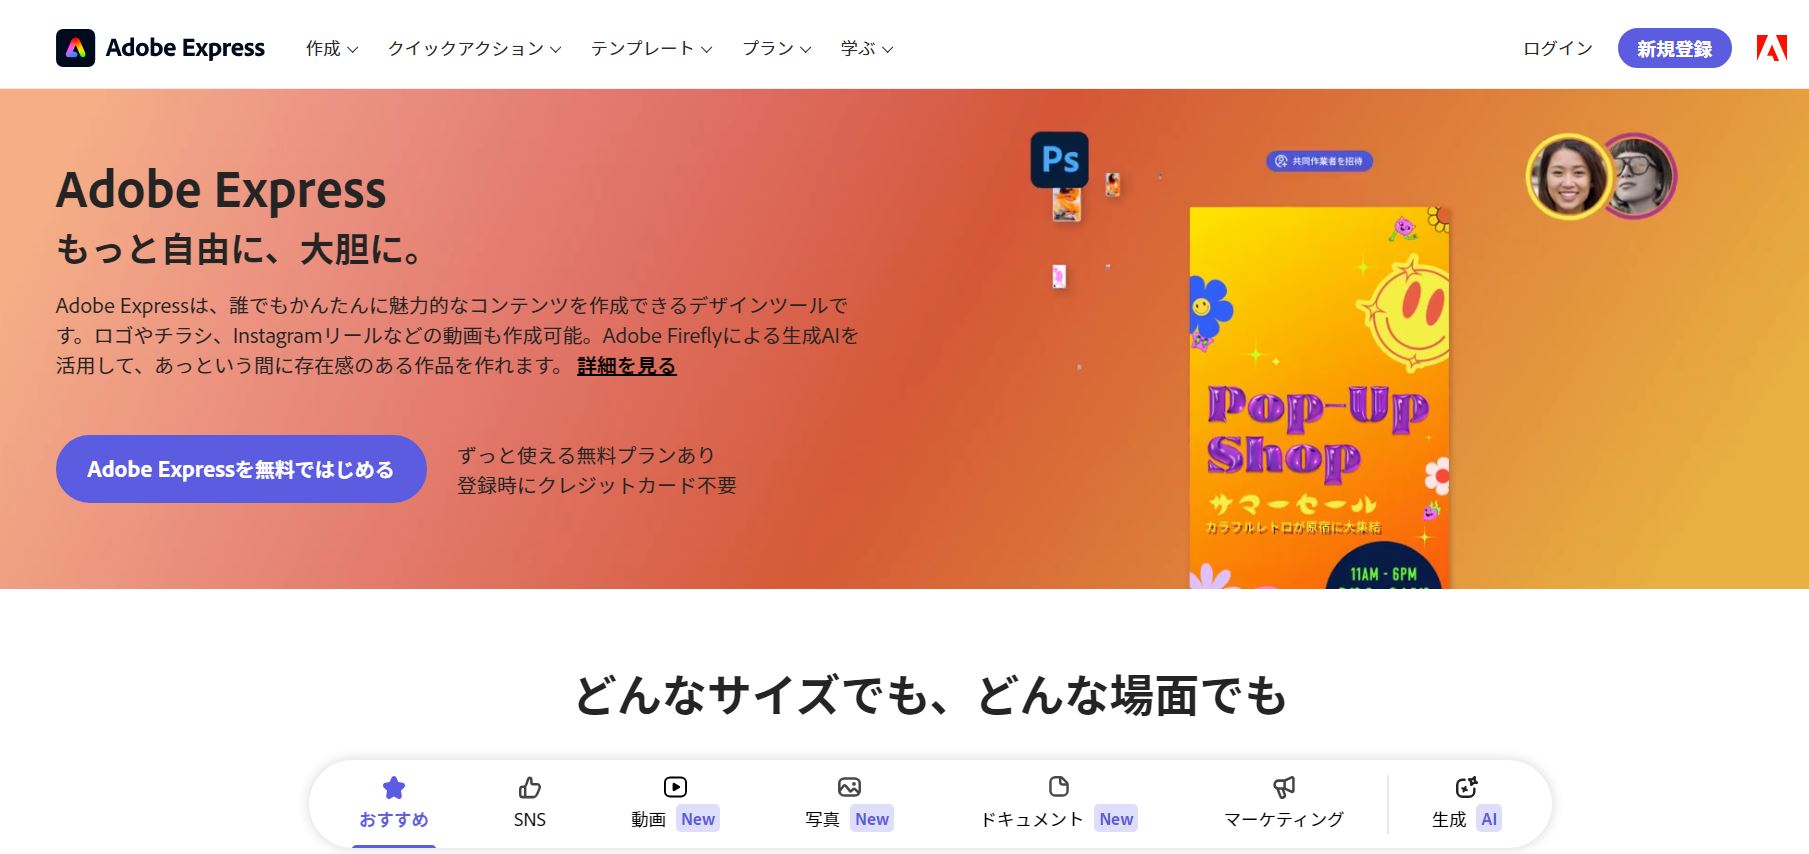This screenshot has height=854, width=1809.
Task: Click the text ずっと使える無料プランあり
Action: tap(586, 455)
